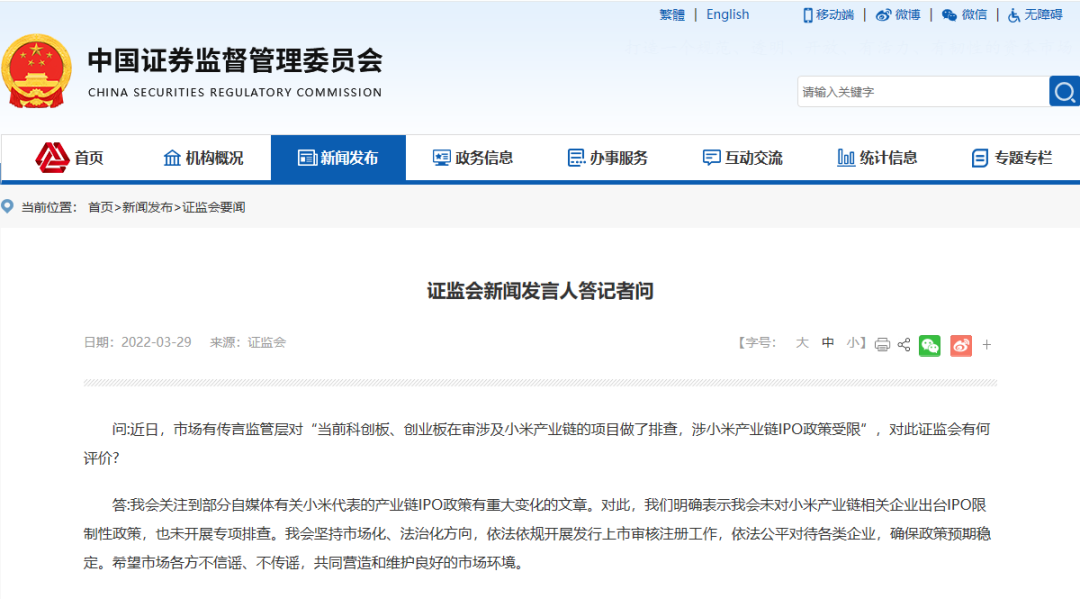Select 新闻发布 navigation tab

click(338, 158)
